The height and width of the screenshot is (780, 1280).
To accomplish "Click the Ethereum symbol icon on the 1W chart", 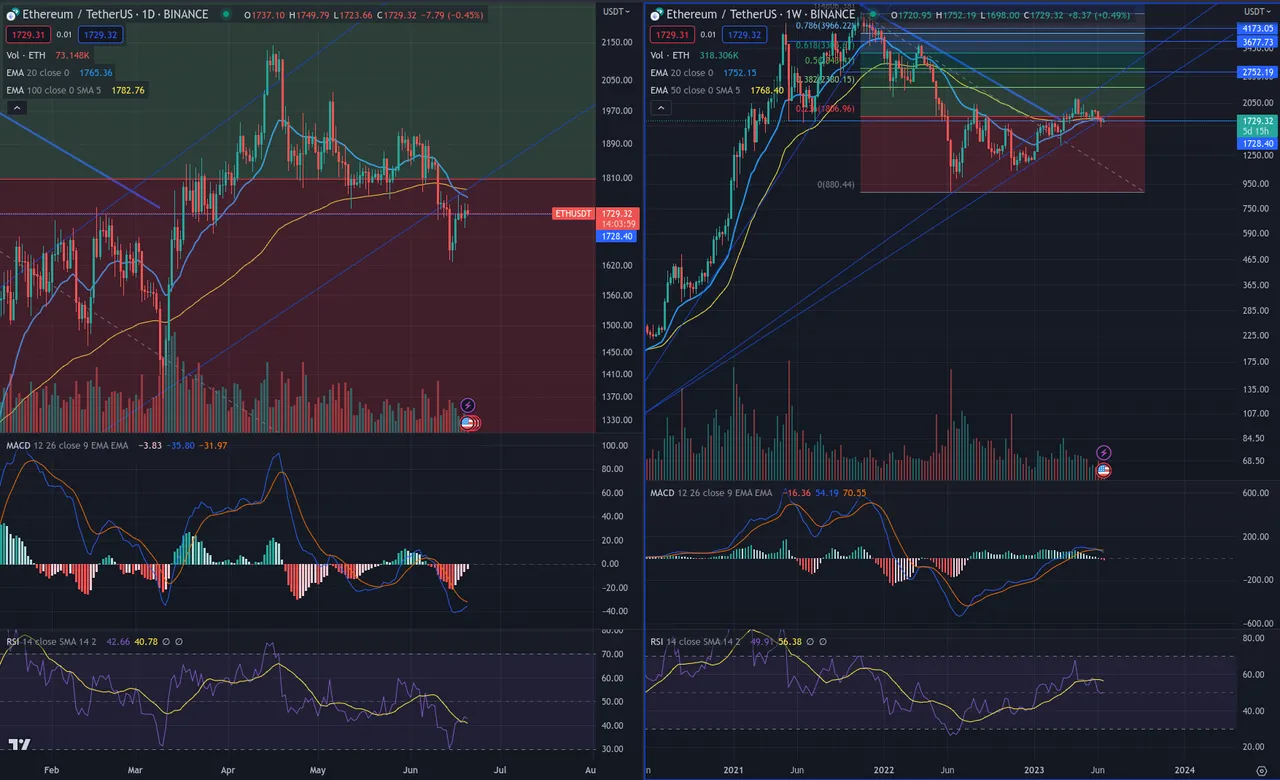I will [x=657, y=15].
